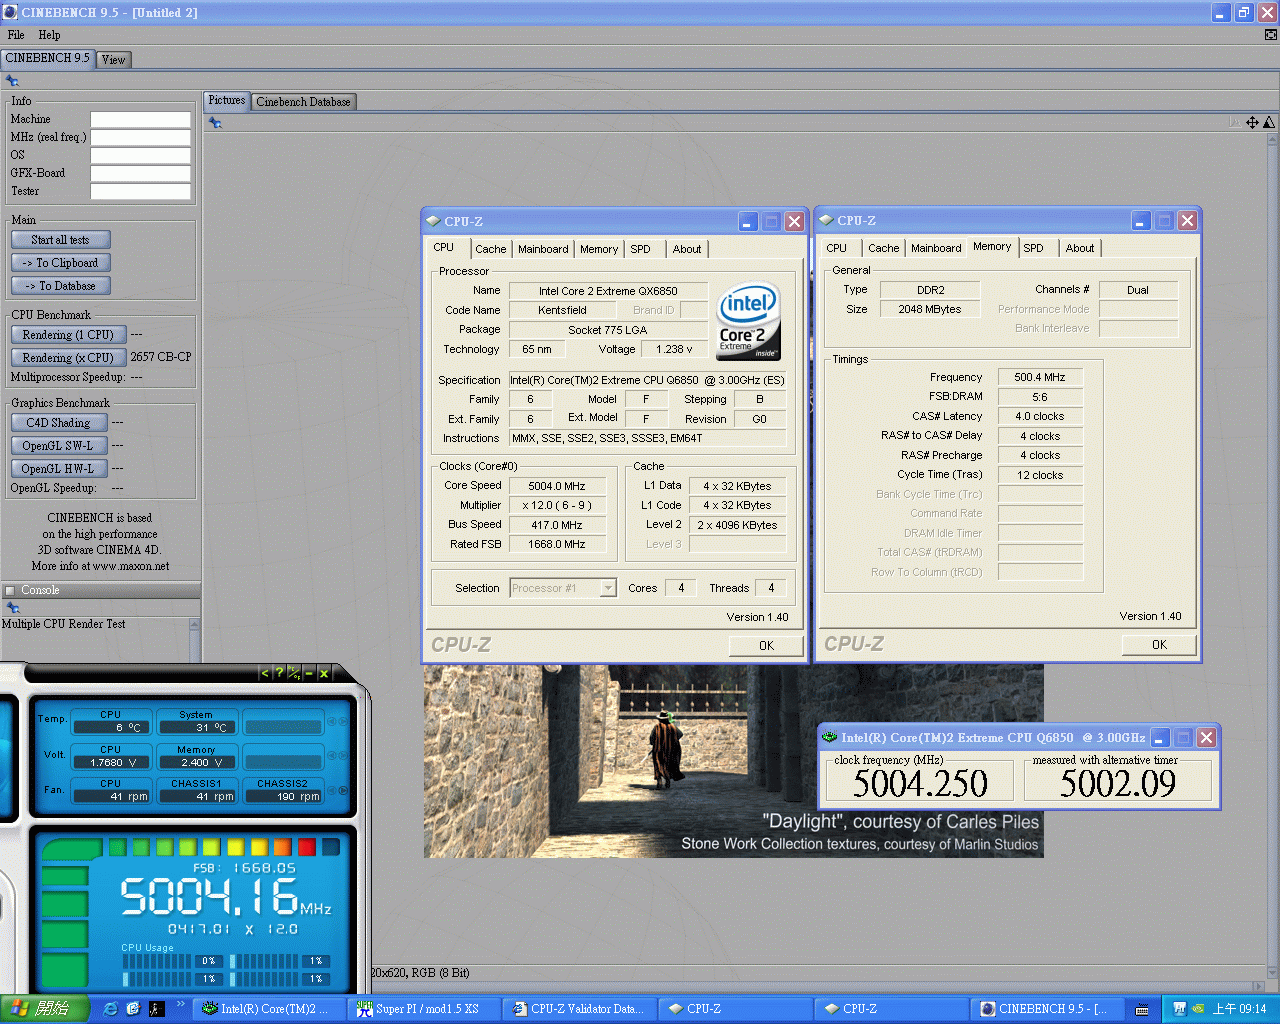Switch to the View tab in CINEBENCH
Screen dimensions: 1280x1024
pyautogui.click(x=114, y=60)
